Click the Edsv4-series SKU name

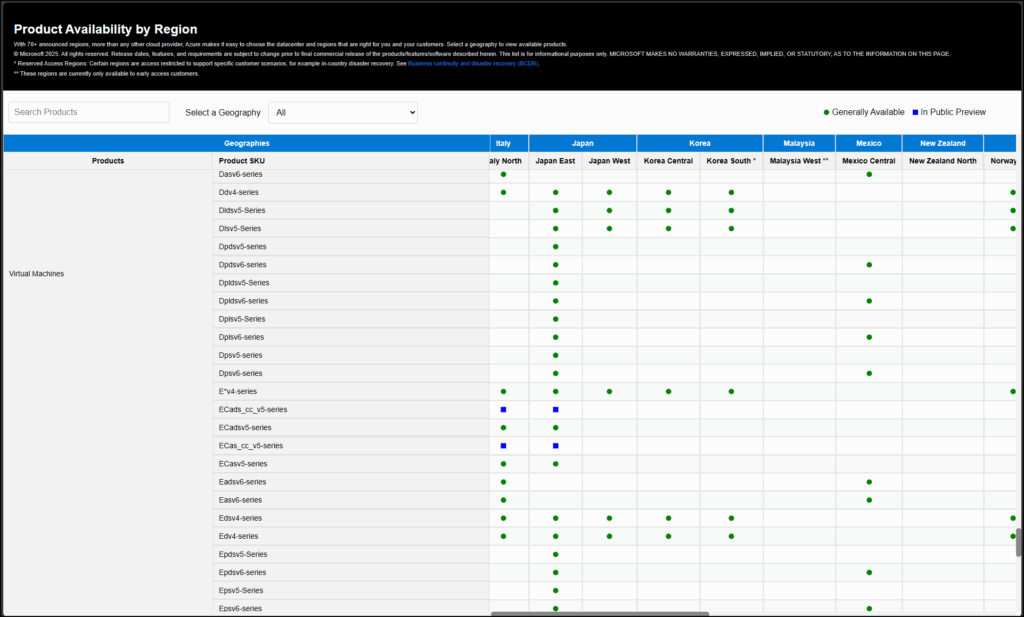click(x=240, y=518)
